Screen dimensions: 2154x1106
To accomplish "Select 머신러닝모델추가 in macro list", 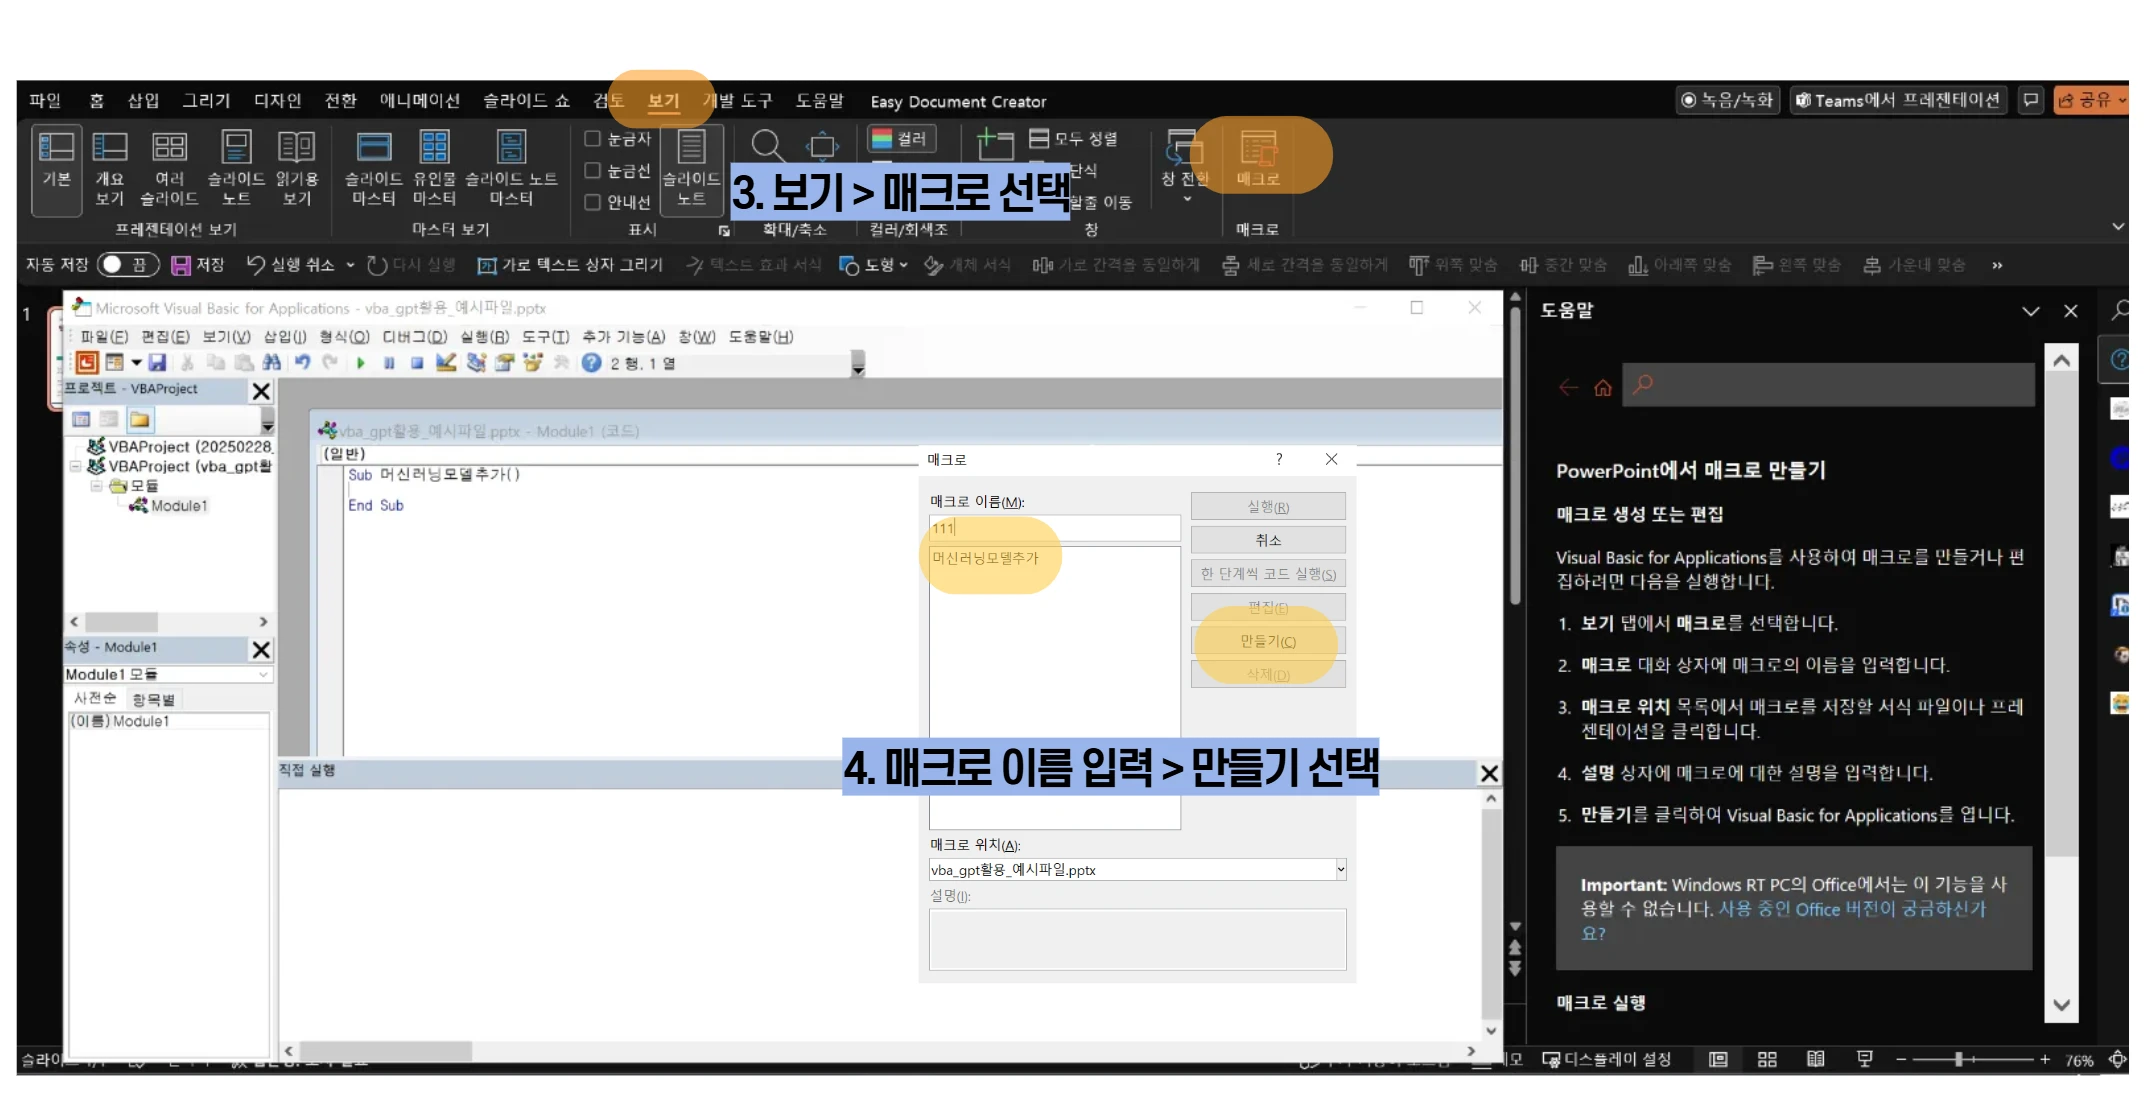I will tap(986, 558).
